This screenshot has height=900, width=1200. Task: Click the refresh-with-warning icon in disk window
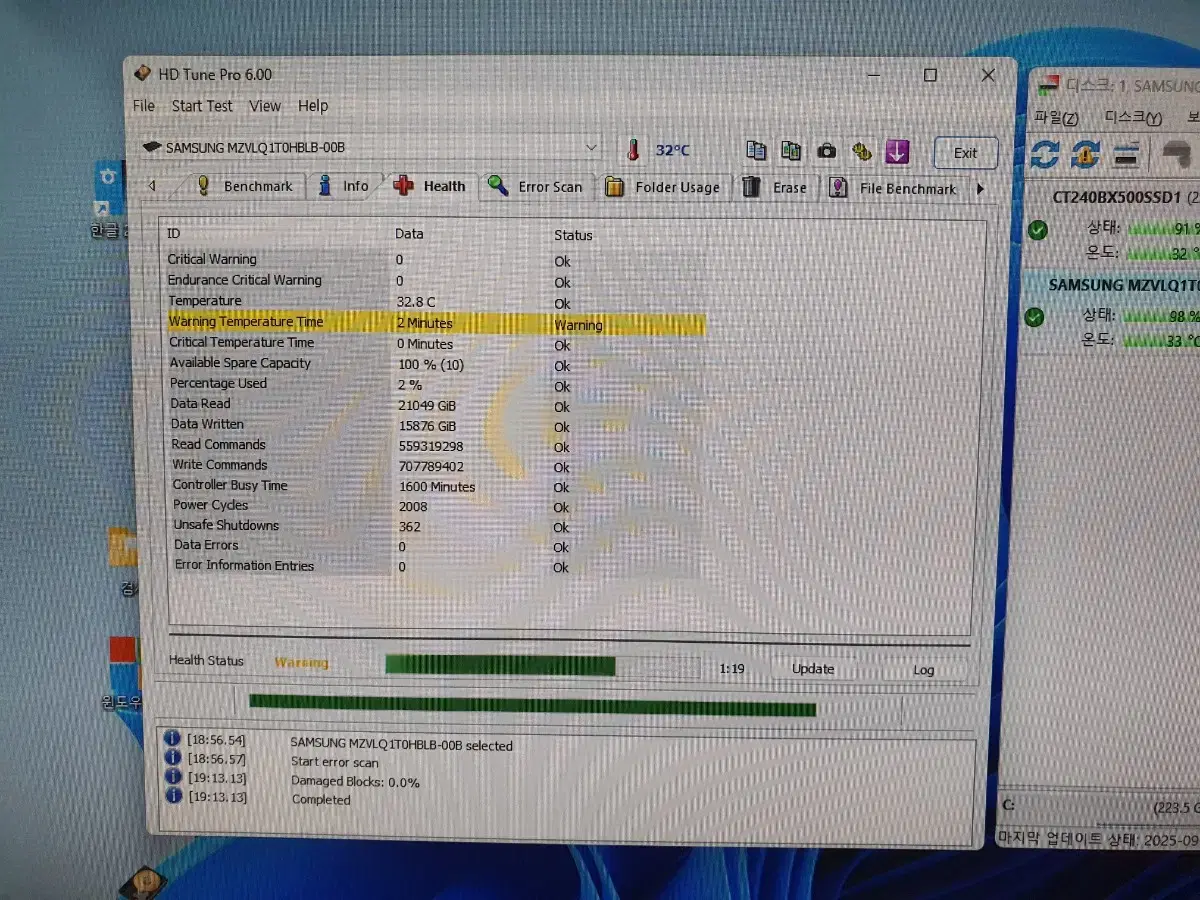[x=1086, y=154]
